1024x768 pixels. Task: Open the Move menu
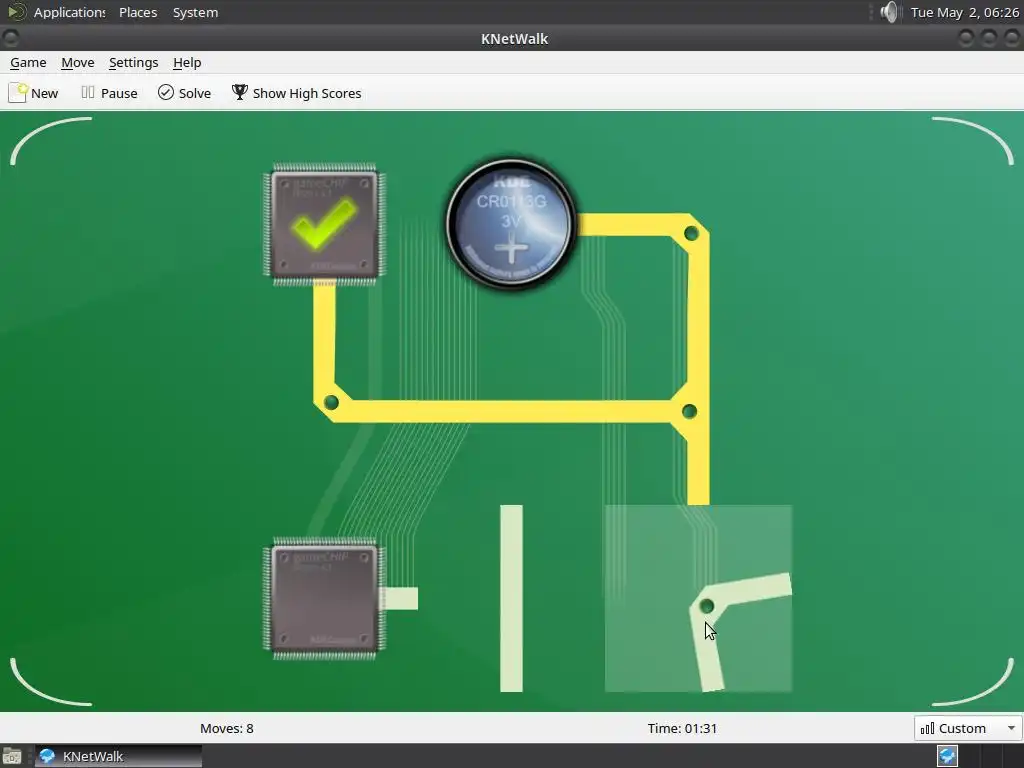pyautogui.click(x=78, y=63)
